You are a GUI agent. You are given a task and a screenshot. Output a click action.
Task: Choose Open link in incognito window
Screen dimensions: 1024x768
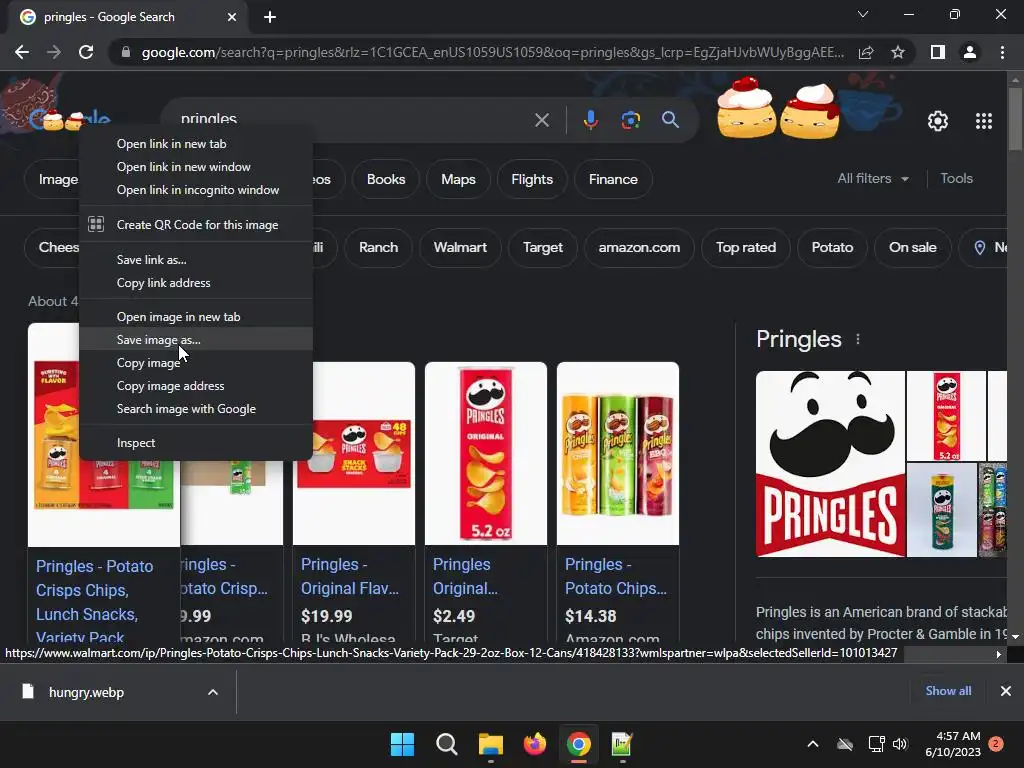(196, 190)
